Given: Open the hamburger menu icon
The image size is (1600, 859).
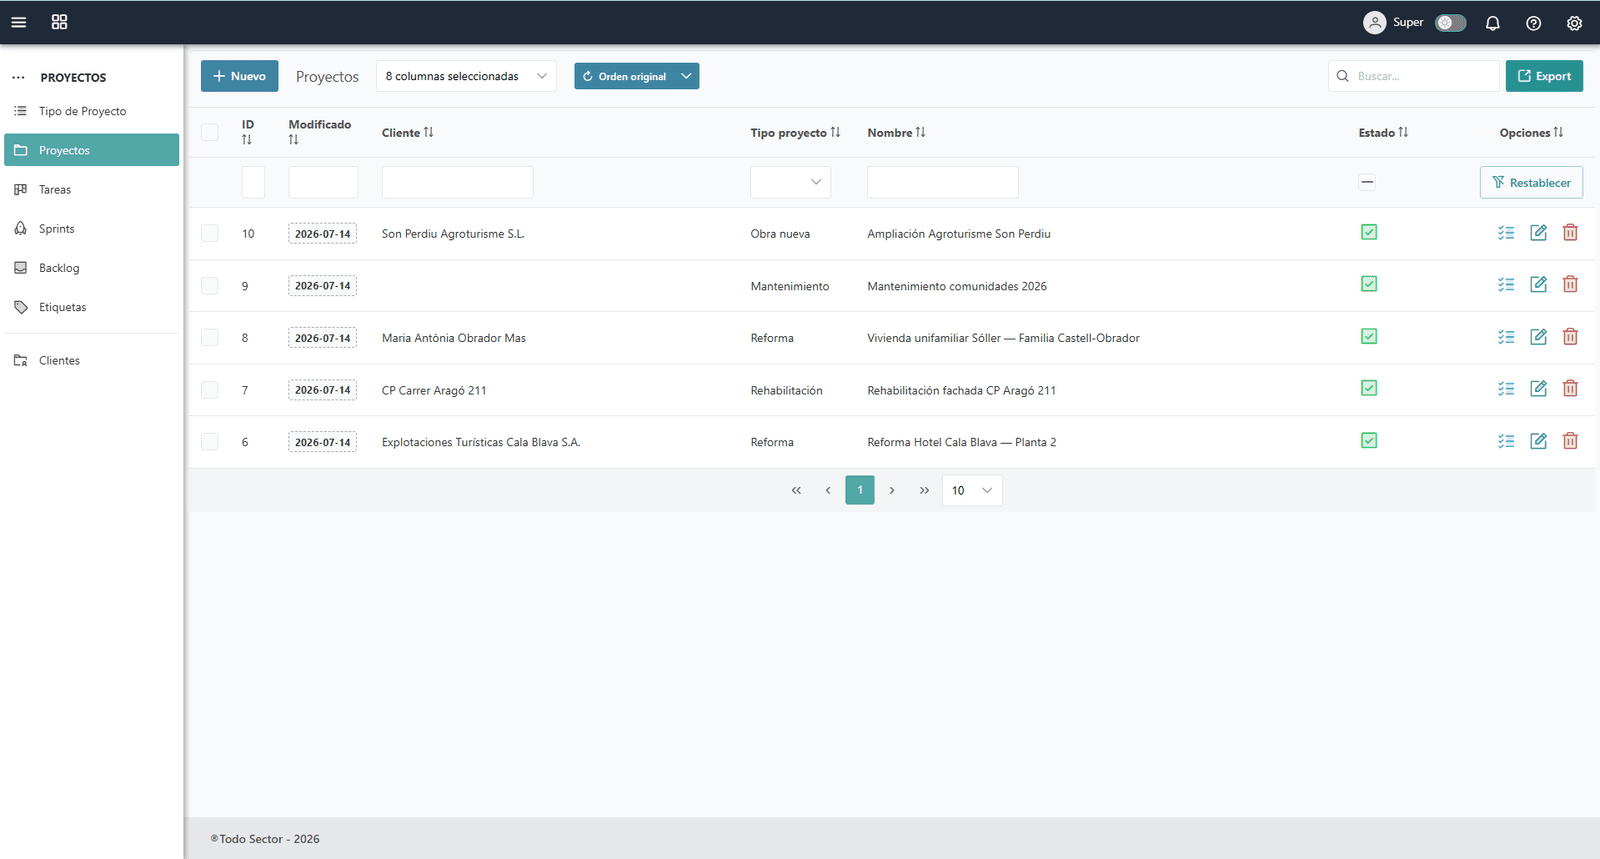Looking at the screenshot, I should tap(18, 22).
